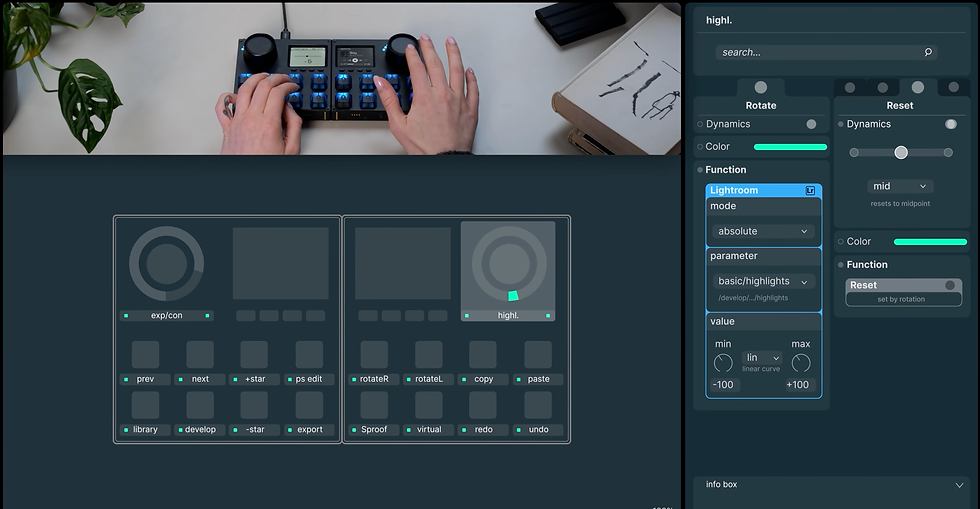This screenshot has height=509, width=980.
Task: Toggle Dynamics in the Rotate panel
Action: coord(811,124)
